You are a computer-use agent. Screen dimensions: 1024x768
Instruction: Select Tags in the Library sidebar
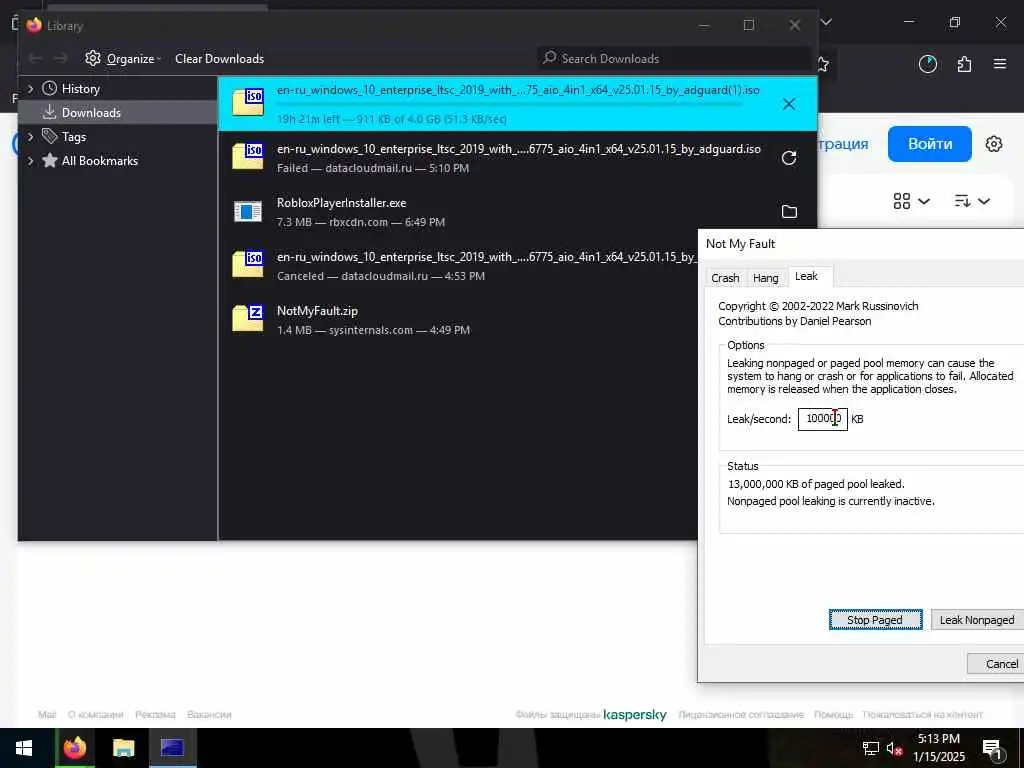coord(74,137)
